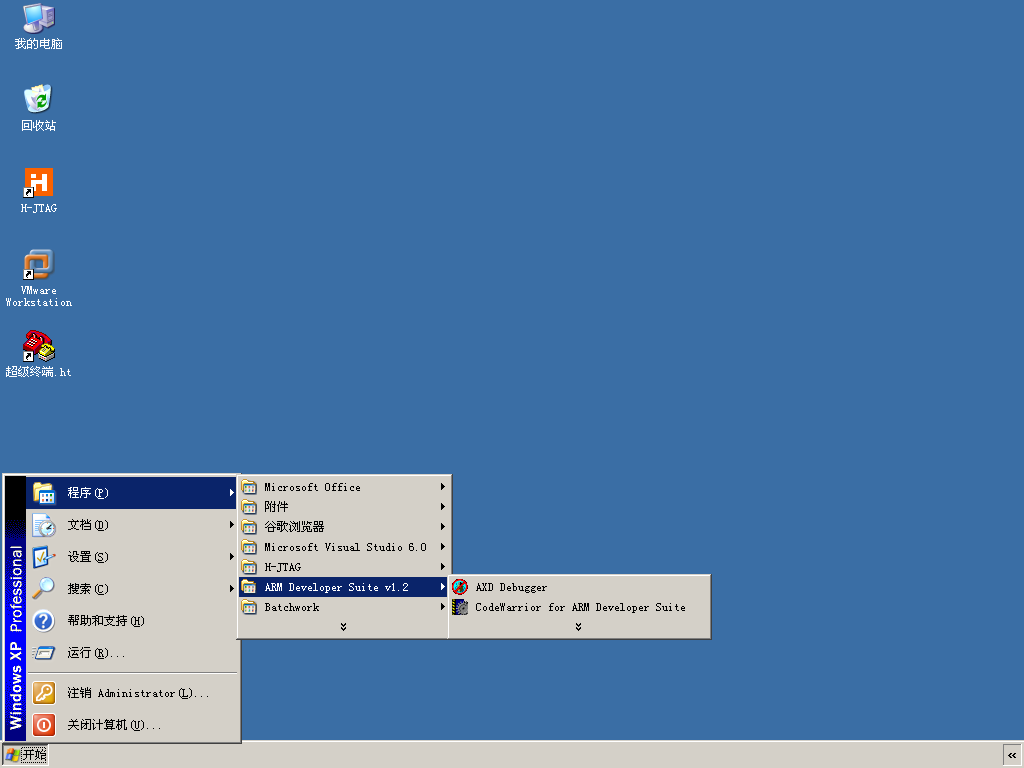The width and height of the screenshot is (1024, 768).
Task: Launch CodeWarrior for ARM Developer Suite
Action: 579,607
